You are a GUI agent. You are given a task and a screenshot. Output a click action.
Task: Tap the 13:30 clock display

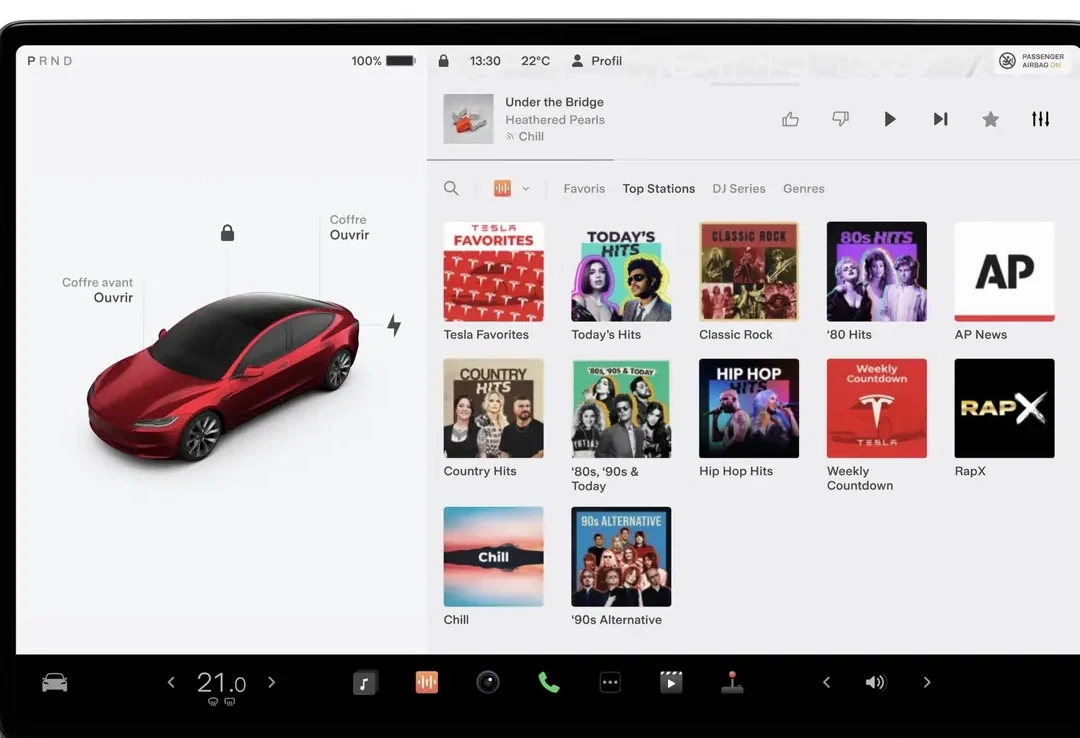click(x=485, y=61)
